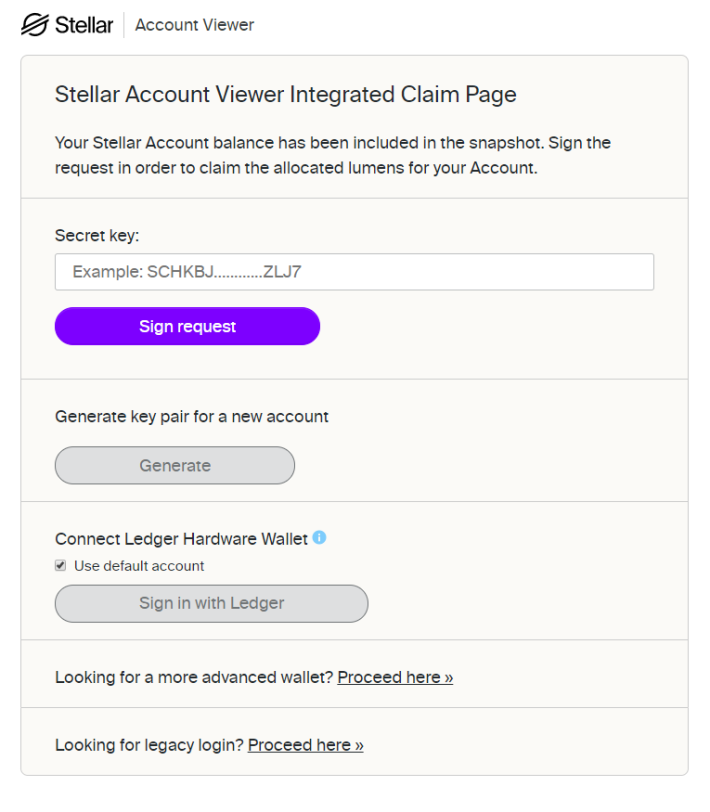The image size is (710, 812).
Task: Click 'Looking for legacy login?' text
Action: [149, 745]
